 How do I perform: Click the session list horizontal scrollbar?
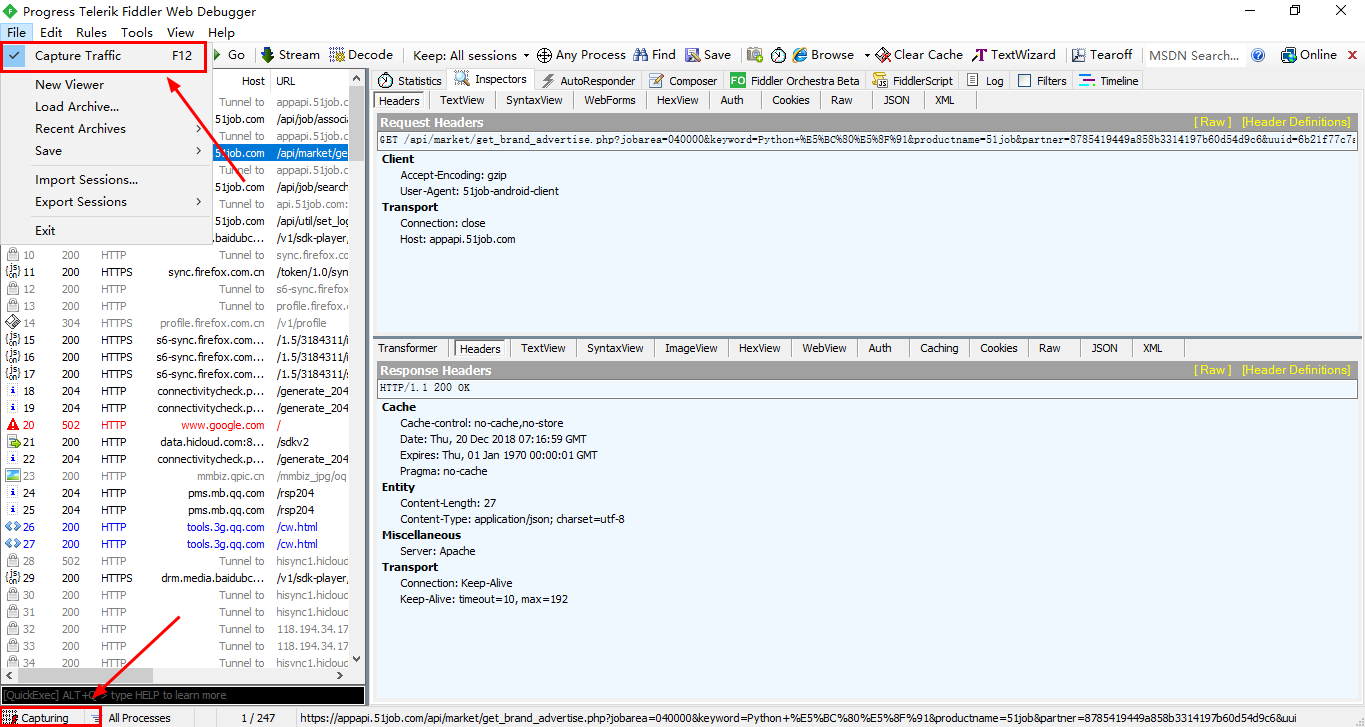point(176,676)
